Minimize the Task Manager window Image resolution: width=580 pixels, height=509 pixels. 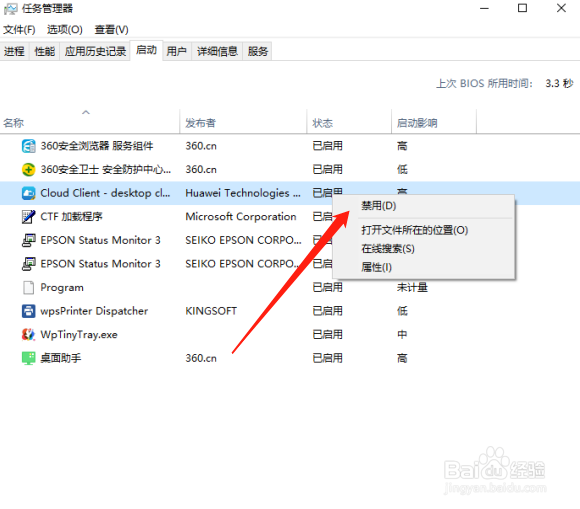point(484,8)
